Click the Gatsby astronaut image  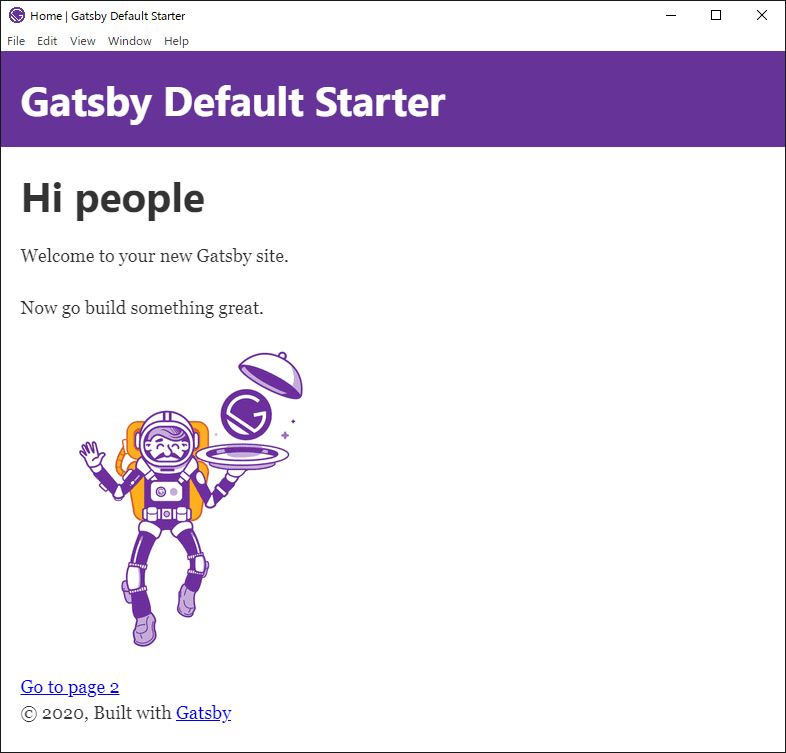191,499
